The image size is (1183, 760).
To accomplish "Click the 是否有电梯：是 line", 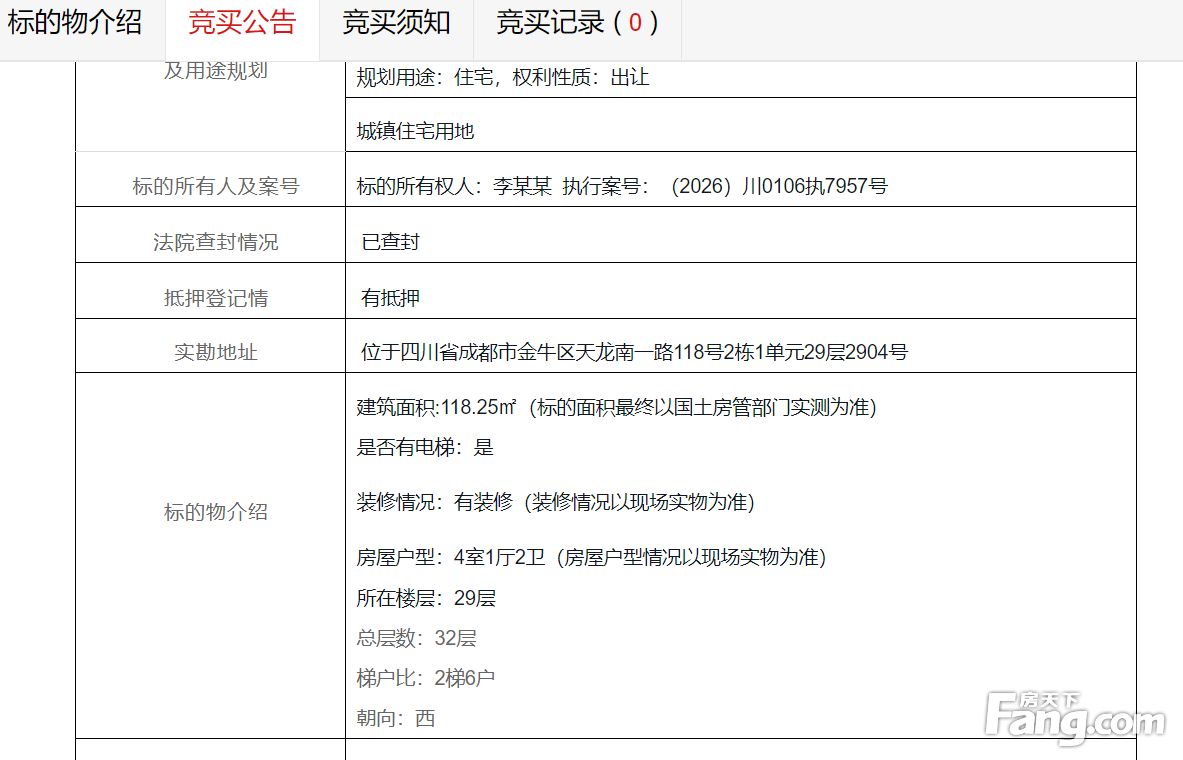I will pyautogui.click(x=425, y=447).
